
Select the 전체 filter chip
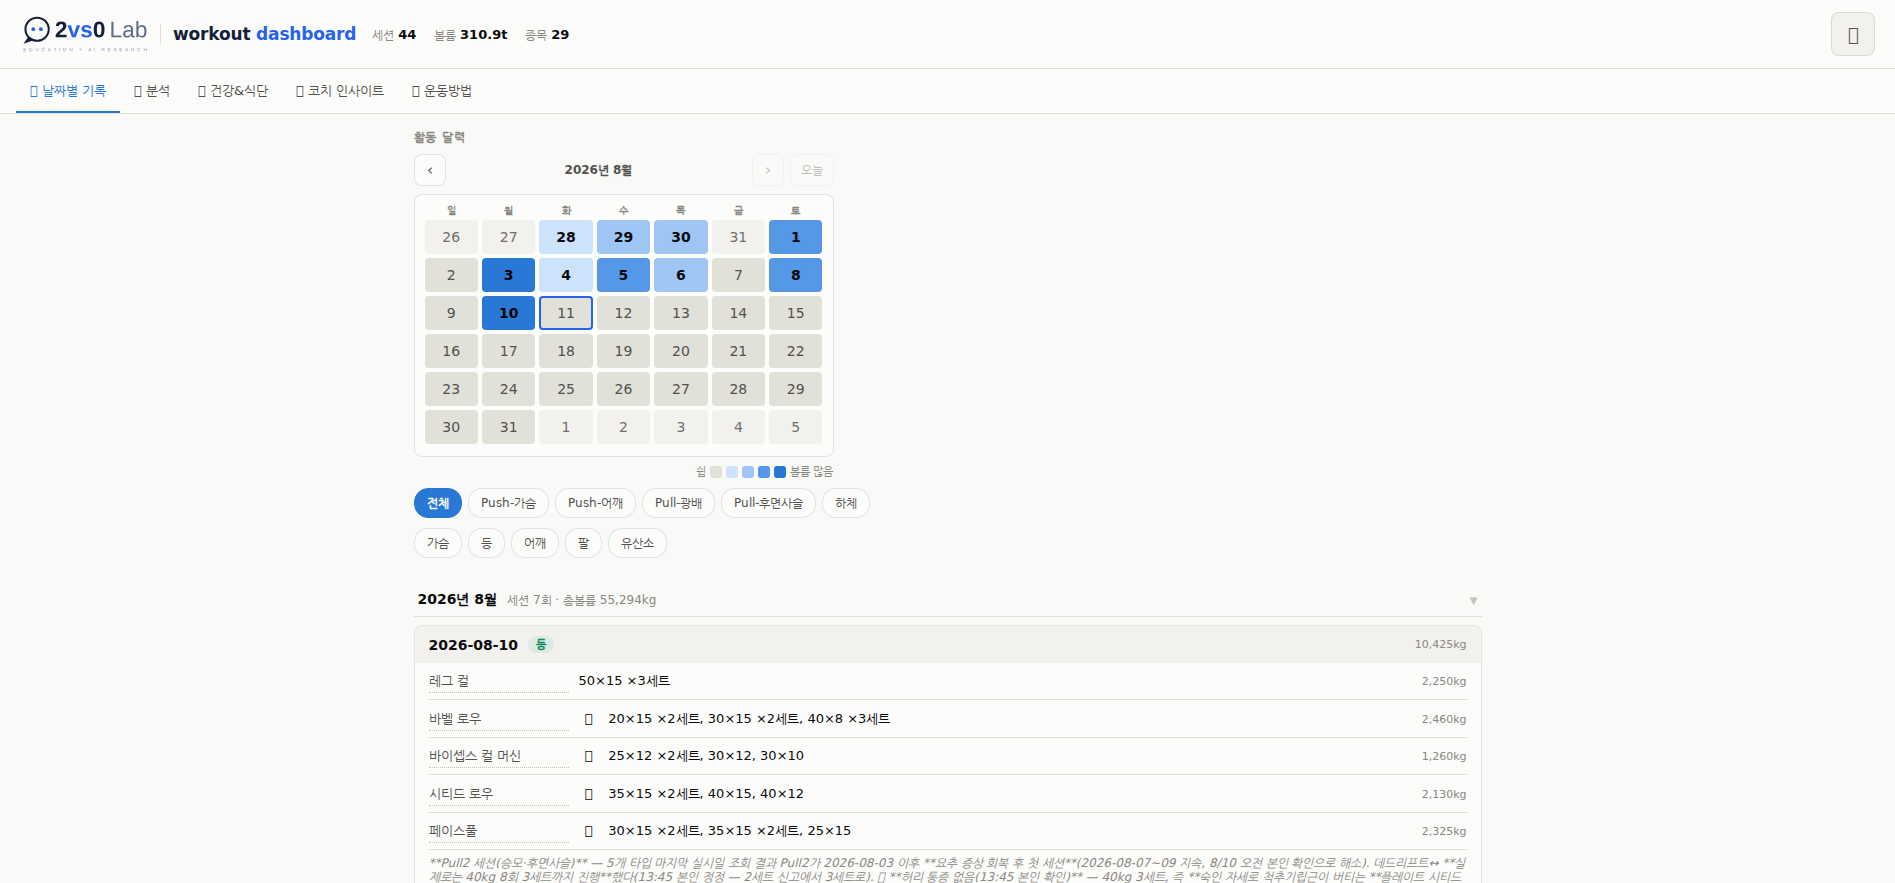click(438, 503)
